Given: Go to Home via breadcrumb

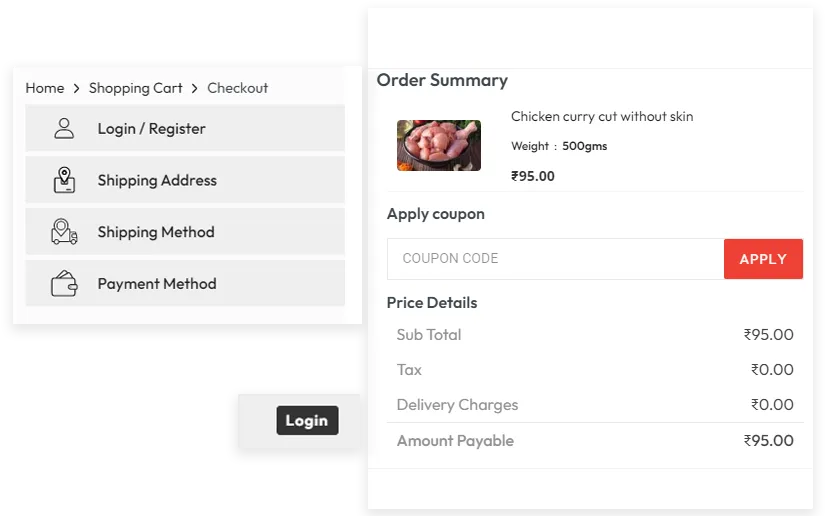Looking at the screenshot, I should point(45,88).
